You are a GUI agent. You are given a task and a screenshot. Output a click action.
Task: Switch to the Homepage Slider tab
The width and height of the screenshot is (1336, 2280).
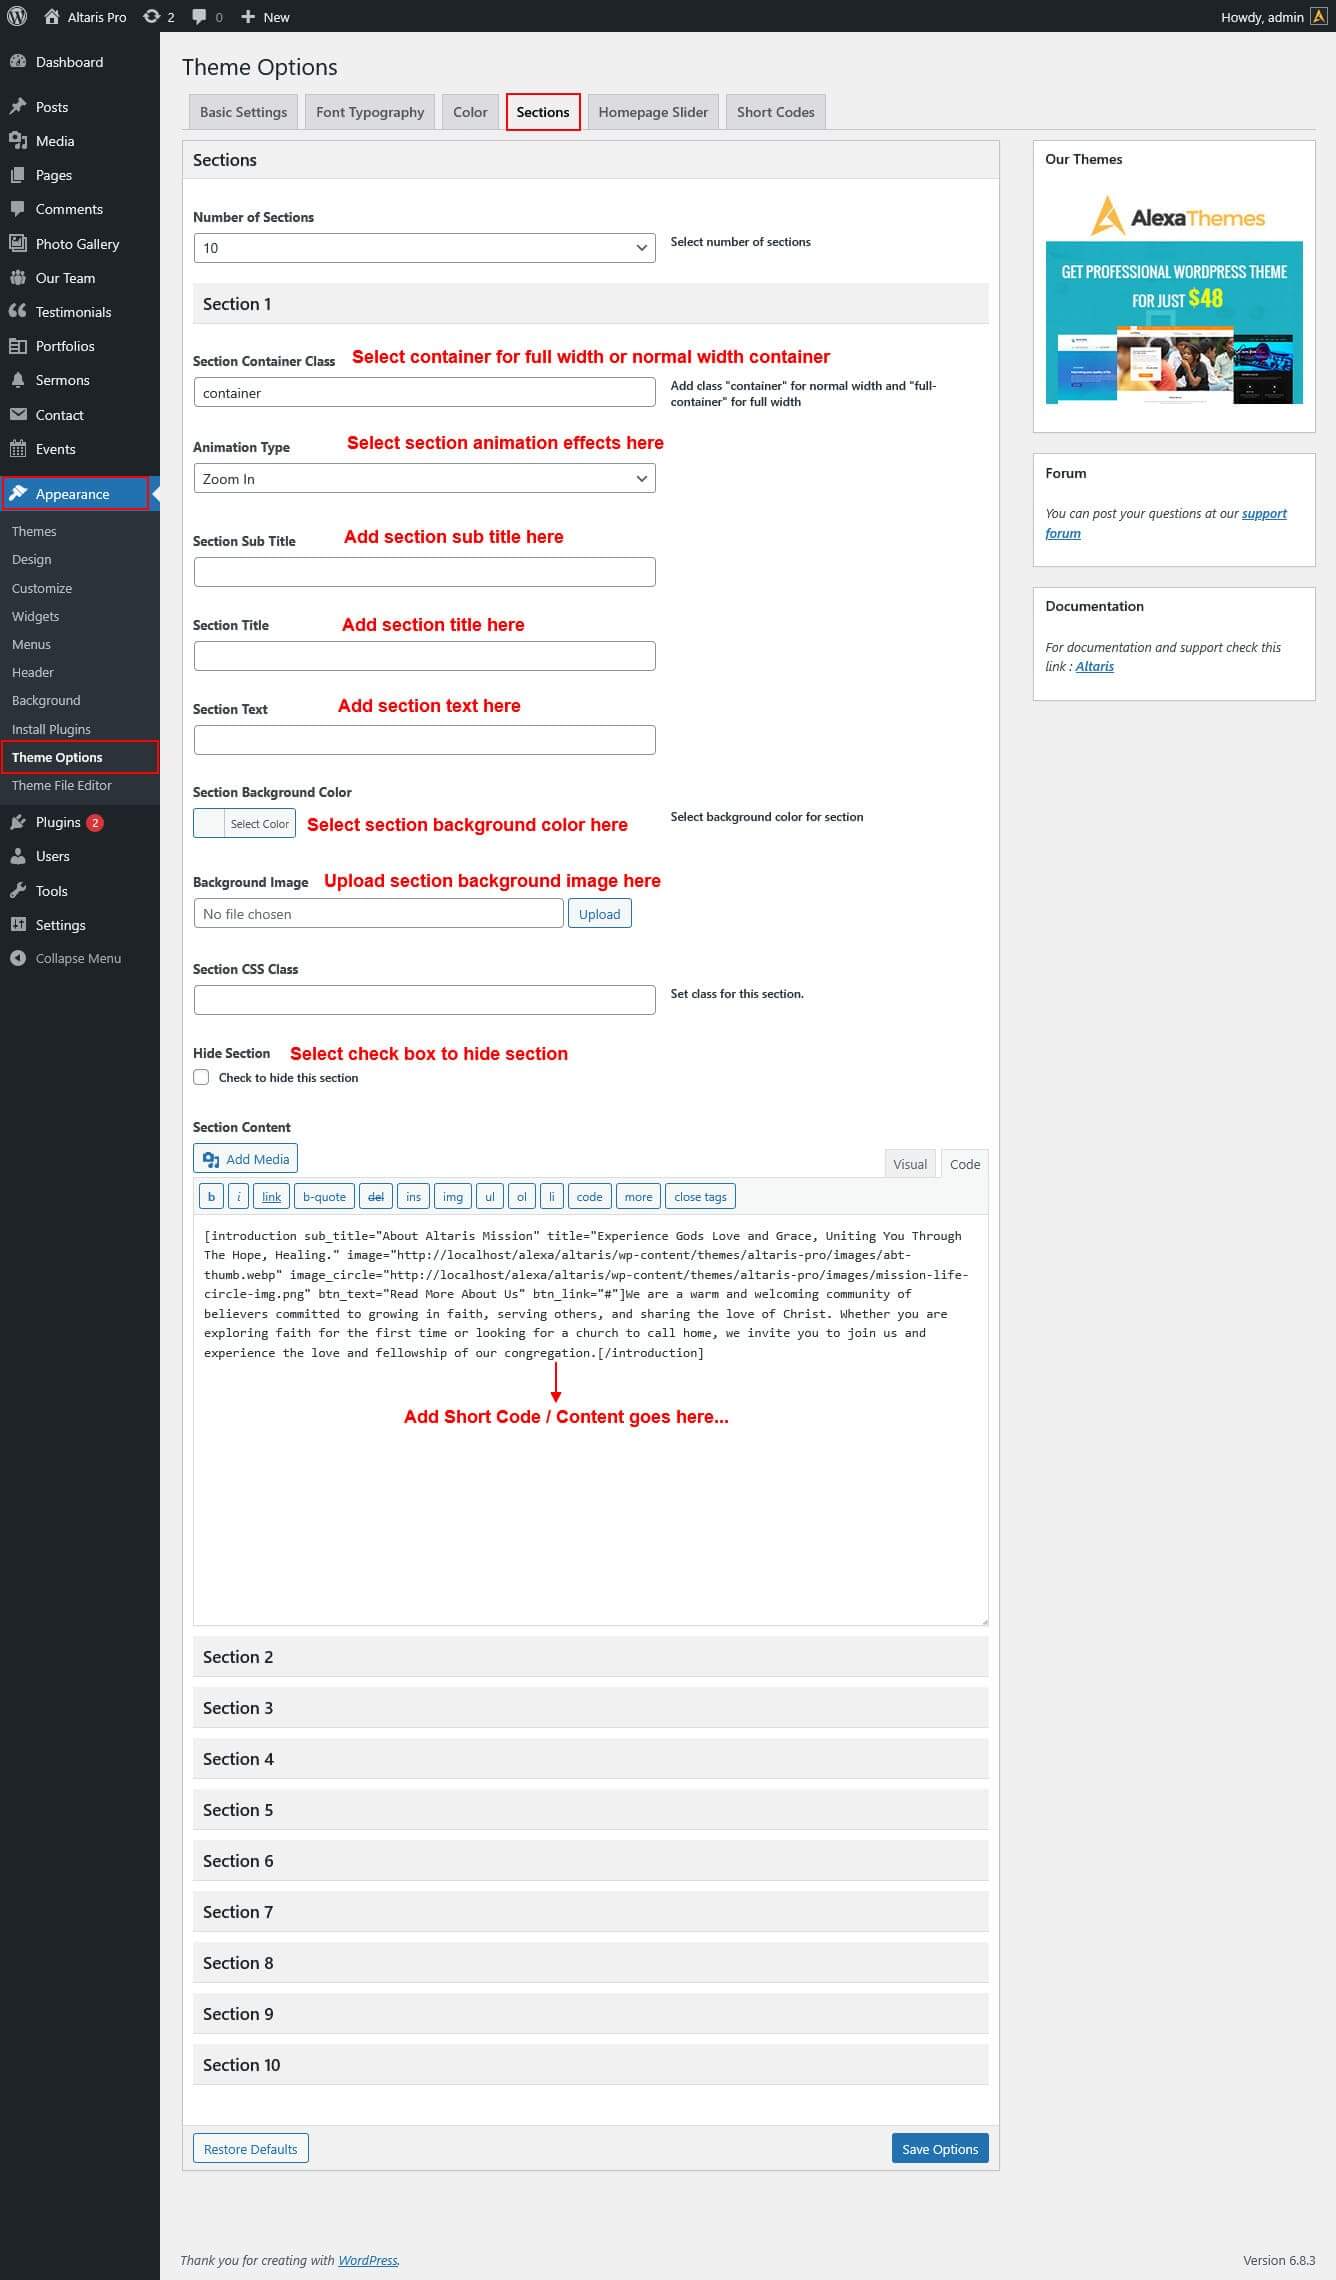(x=652, y=112)
